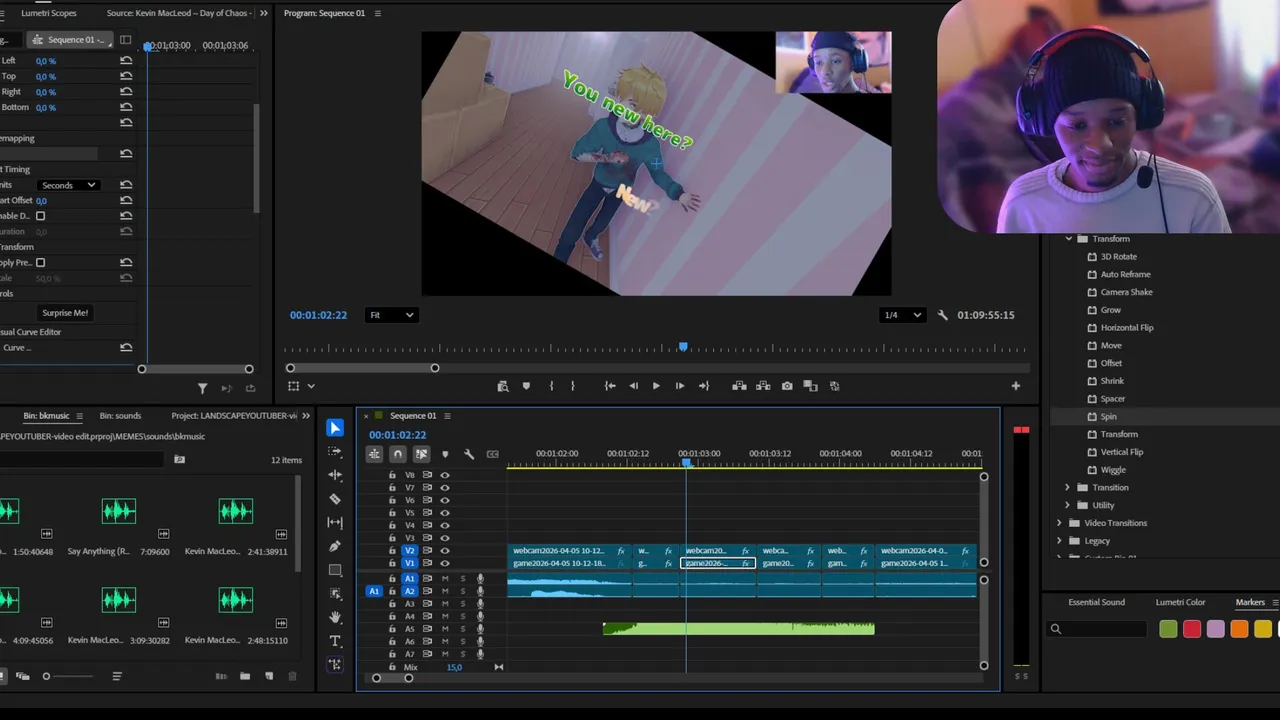
Task: Expand the Transition effects folder
Action: click(1067, 487)
